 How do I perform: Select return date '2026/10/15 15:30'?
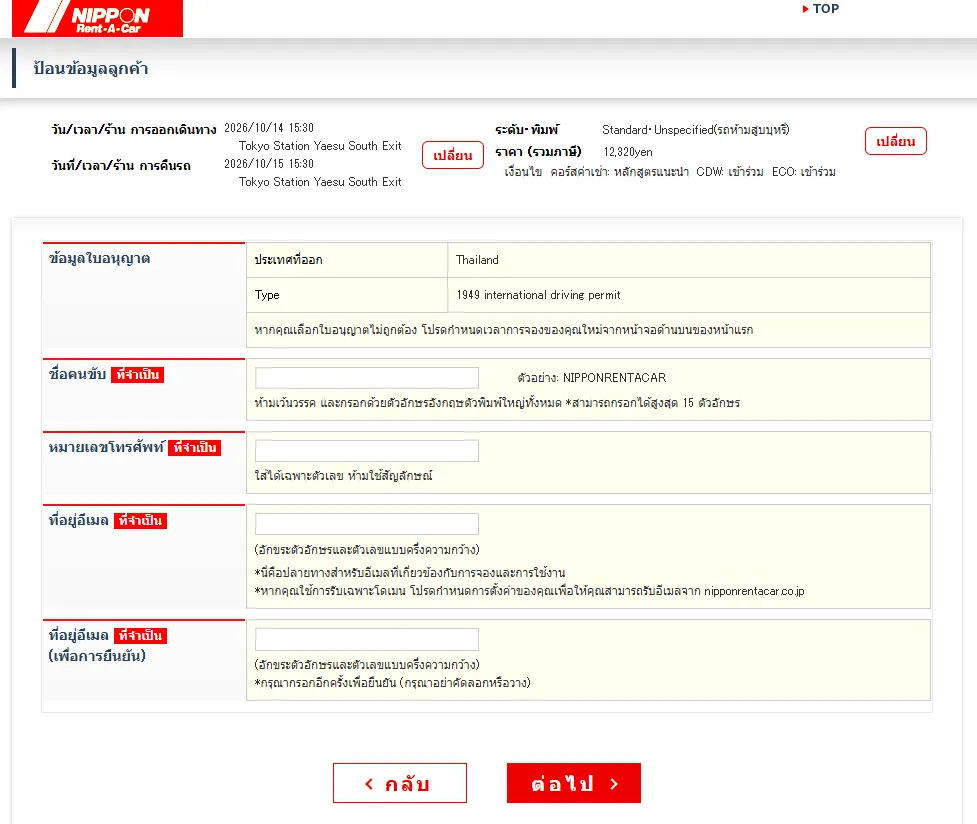269,164
